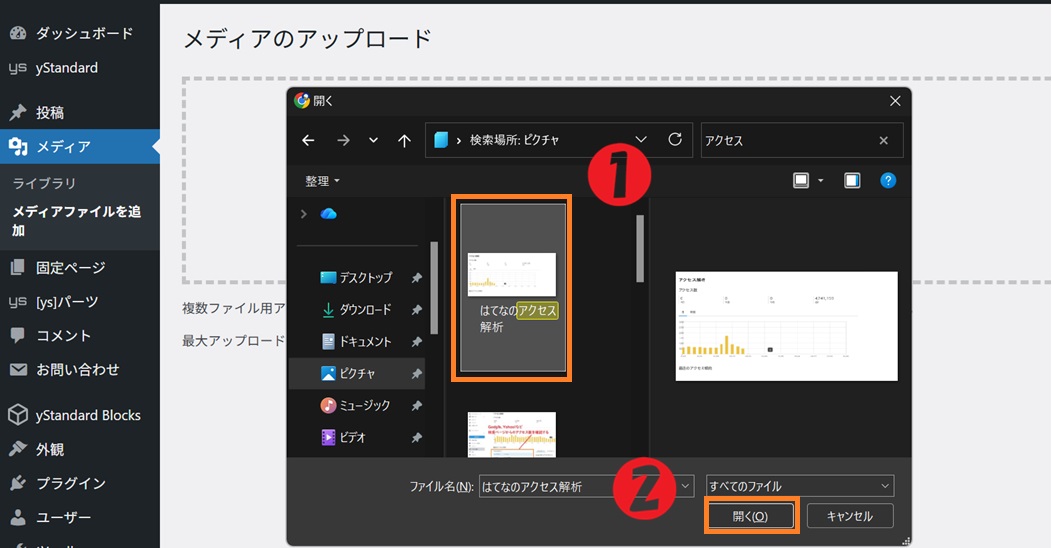
Task: Open the blue help icon
Action: (888, 180)
